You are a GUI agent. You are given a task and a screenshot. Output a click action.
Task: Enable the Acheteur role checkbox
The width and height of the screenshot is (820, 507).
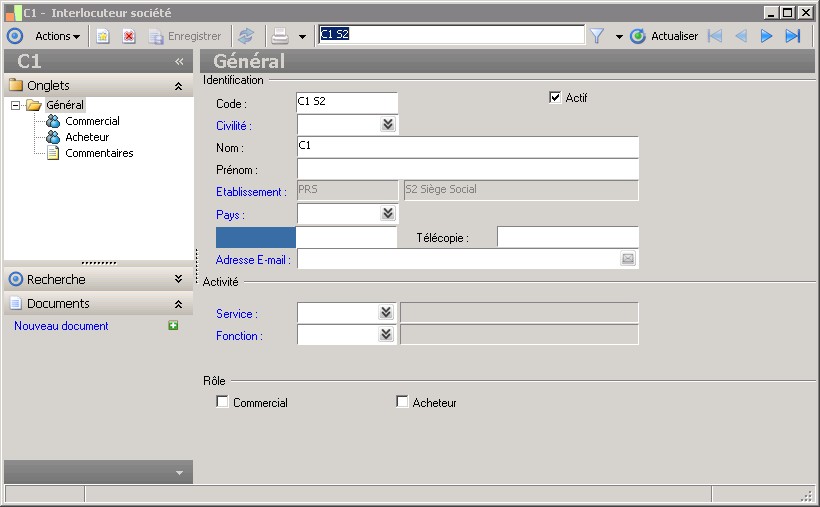click(402, 402)
